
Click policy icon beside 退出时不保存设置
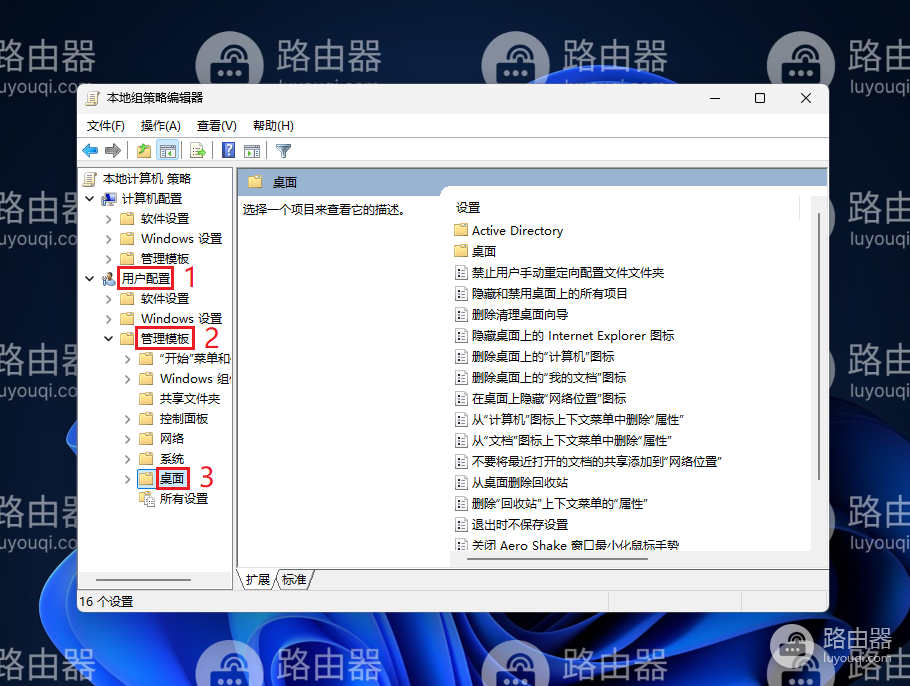point(461,525)
